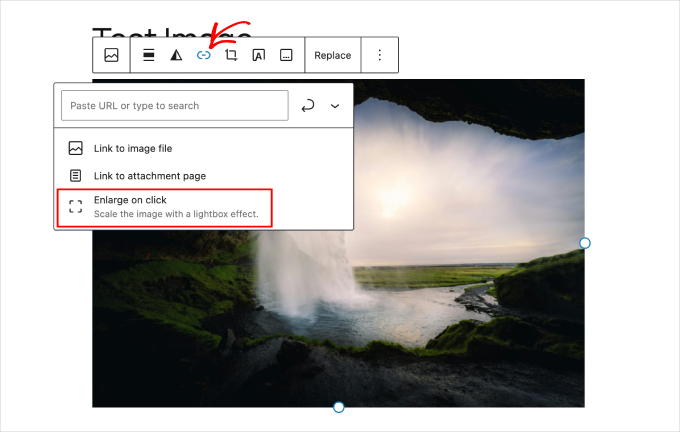Choose Link to image file
The height and width of the screenshot is (432, 680).
133,148
